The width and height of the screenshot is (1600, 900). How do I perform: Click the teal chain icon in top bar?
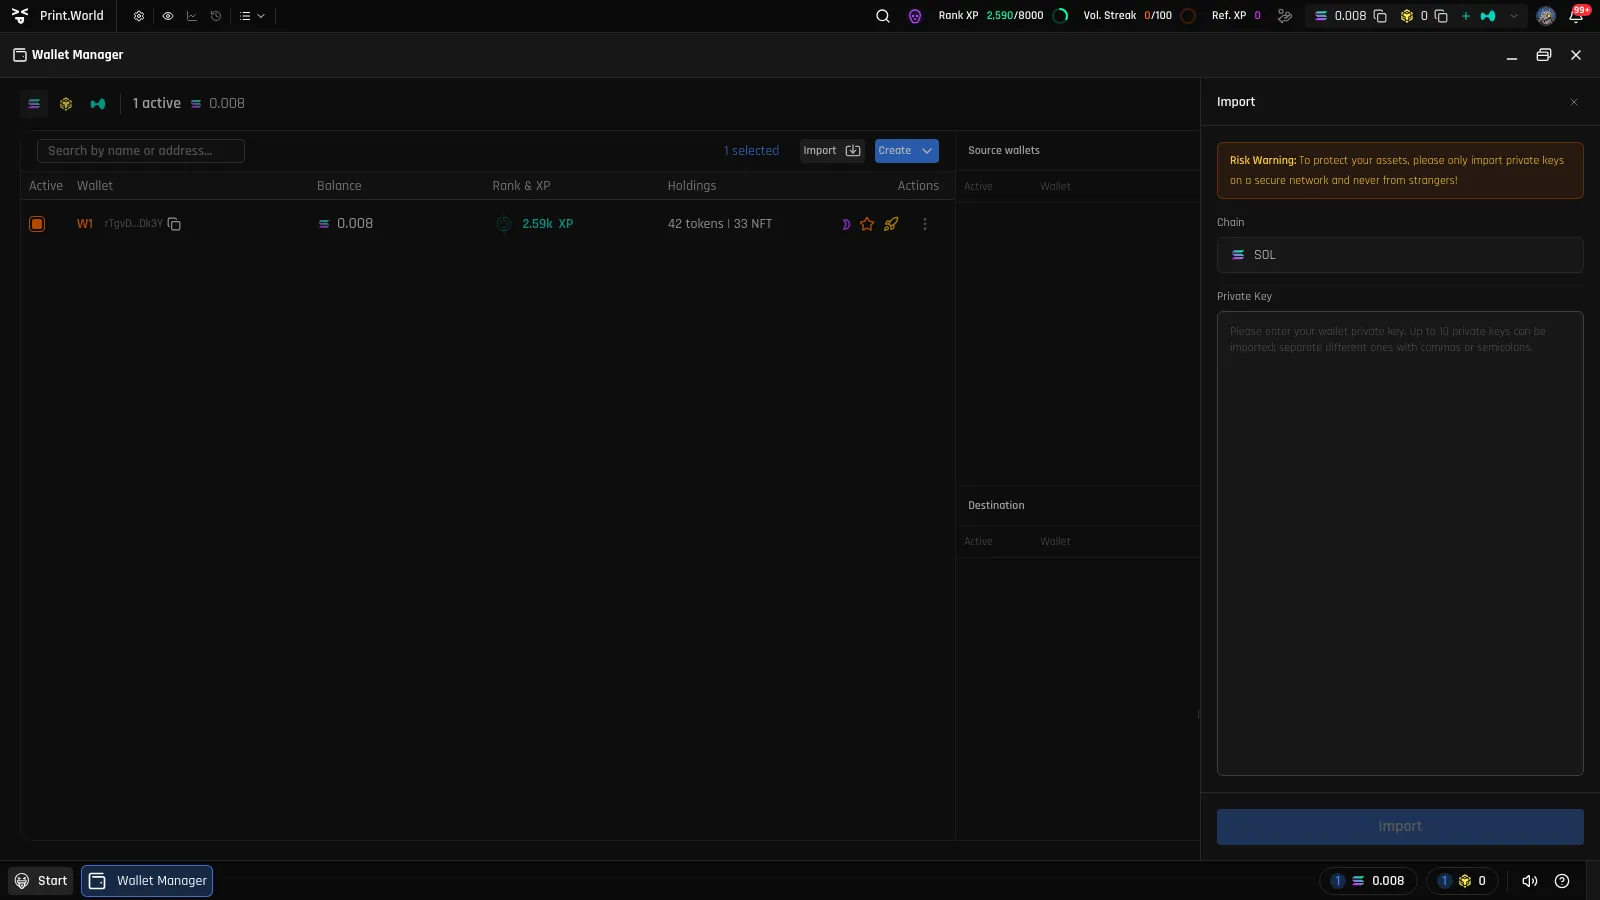click(1488, 16)
